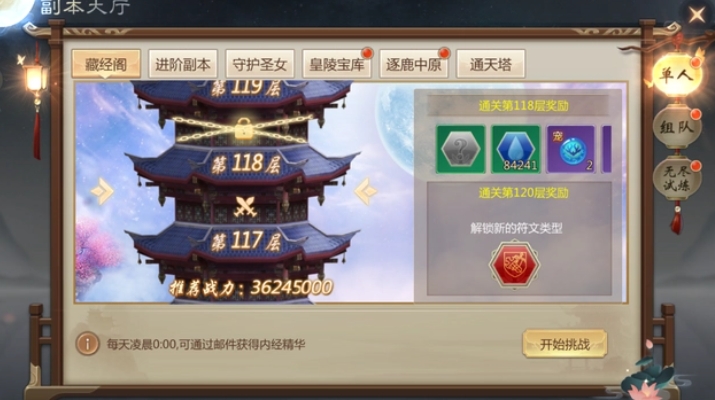Go to previous tower floors arrow
This screenshot has width=715, height=400.
(x=102, y=191)
